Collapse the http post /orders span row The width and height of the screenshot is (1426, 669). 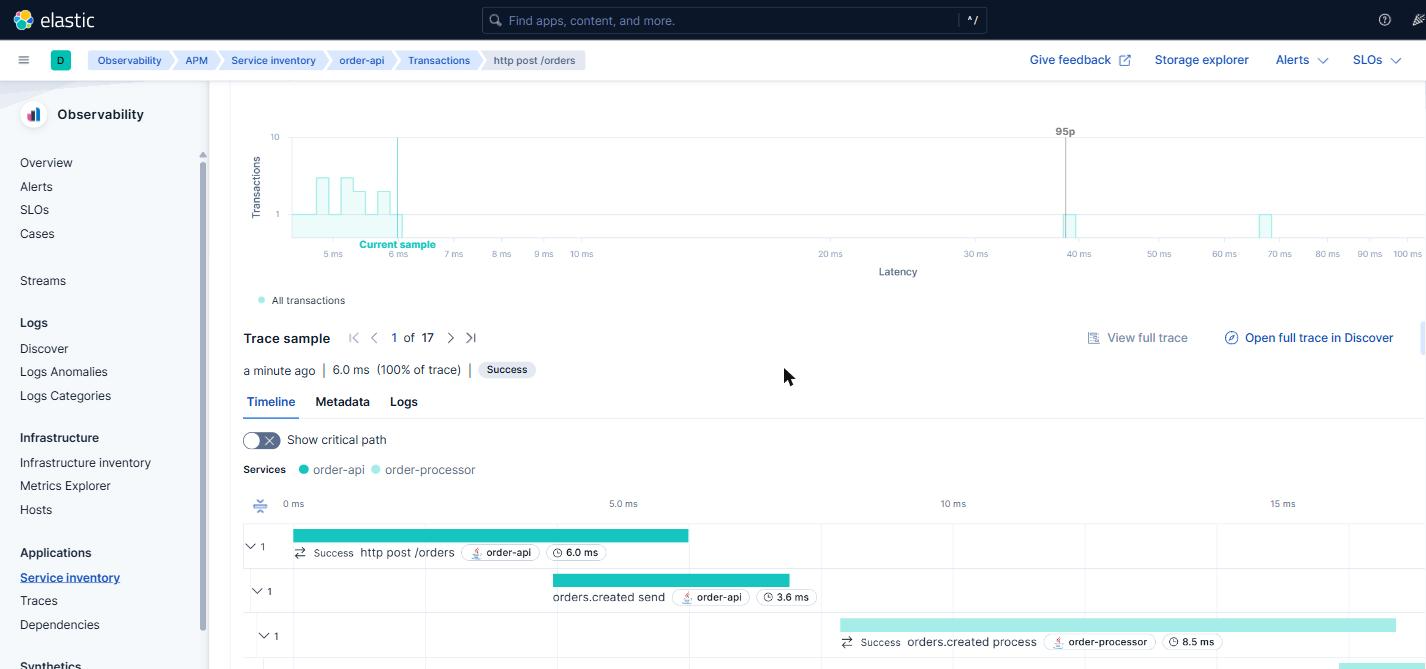tap(250, 546)
